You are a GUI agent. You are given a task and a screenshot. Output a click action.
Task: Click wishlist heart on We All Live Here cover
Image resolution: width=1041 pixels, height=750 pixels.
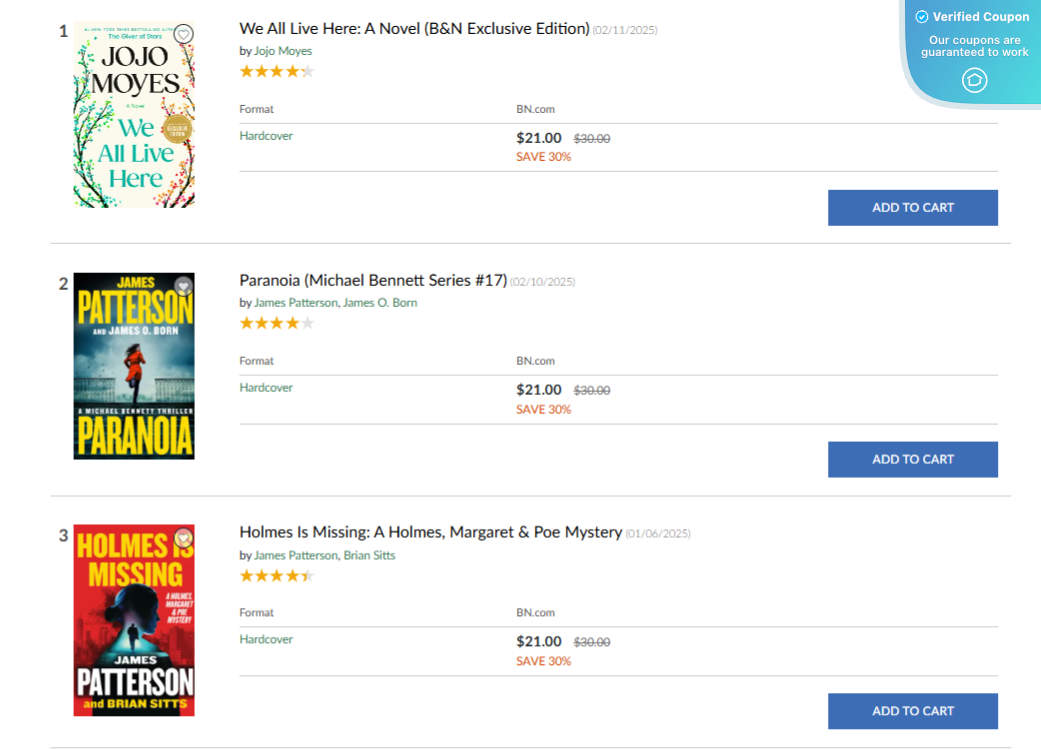click(x=183, y=34)
